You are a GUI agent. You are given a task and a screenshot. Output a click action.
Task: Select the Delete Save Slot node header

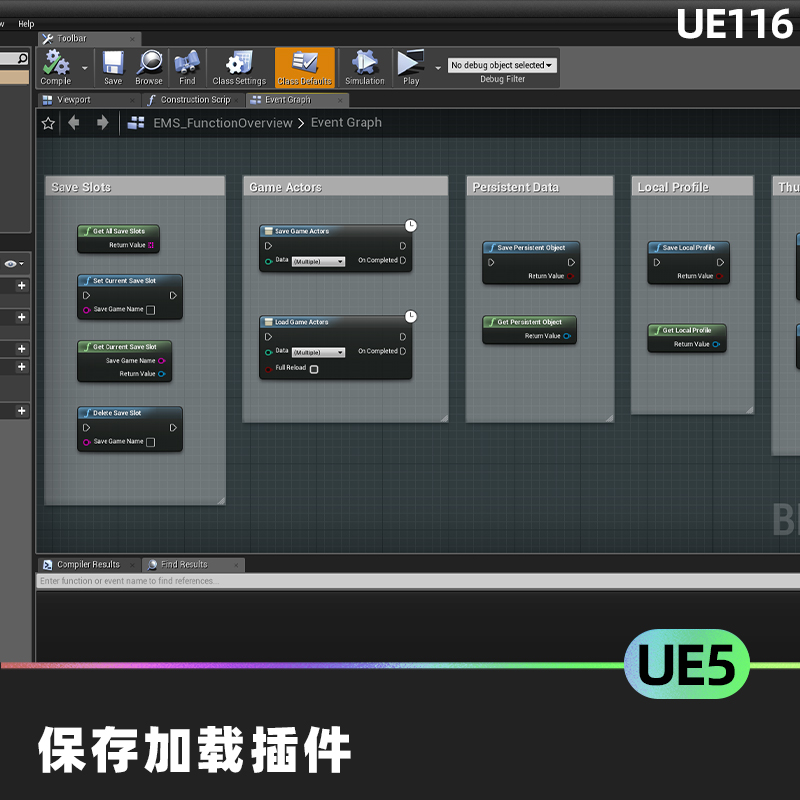[x=130, y=413]
